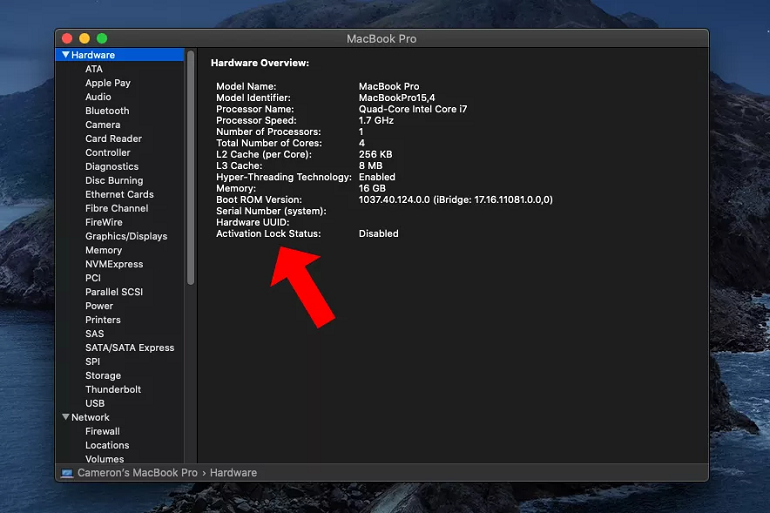
Task: Click the green zoom window button
Action: 102,38
